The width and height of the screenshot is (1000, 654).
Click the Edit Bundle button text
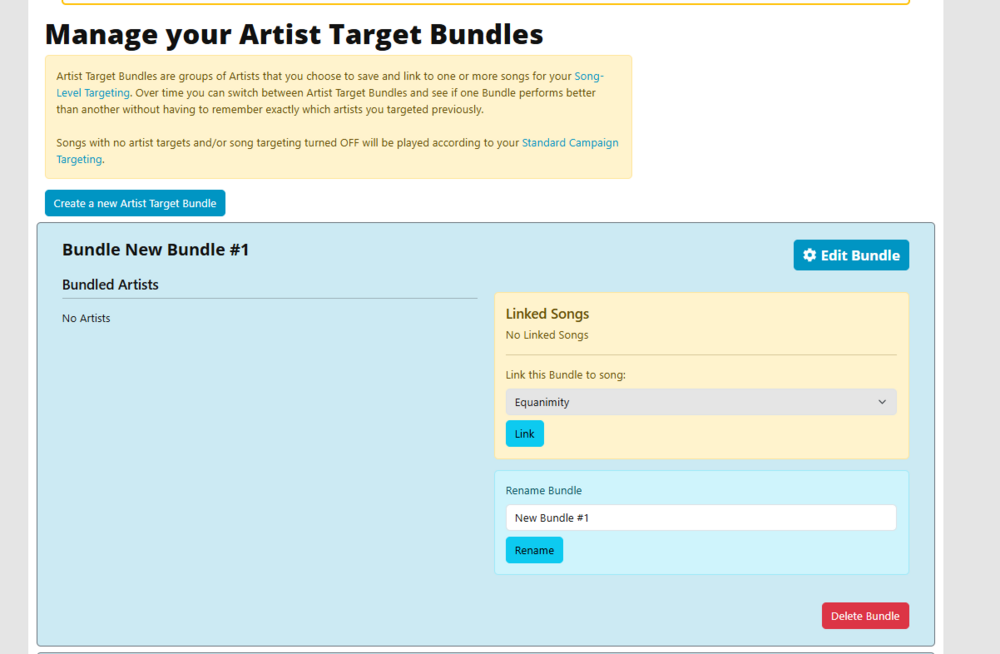[x=860, y=255]
